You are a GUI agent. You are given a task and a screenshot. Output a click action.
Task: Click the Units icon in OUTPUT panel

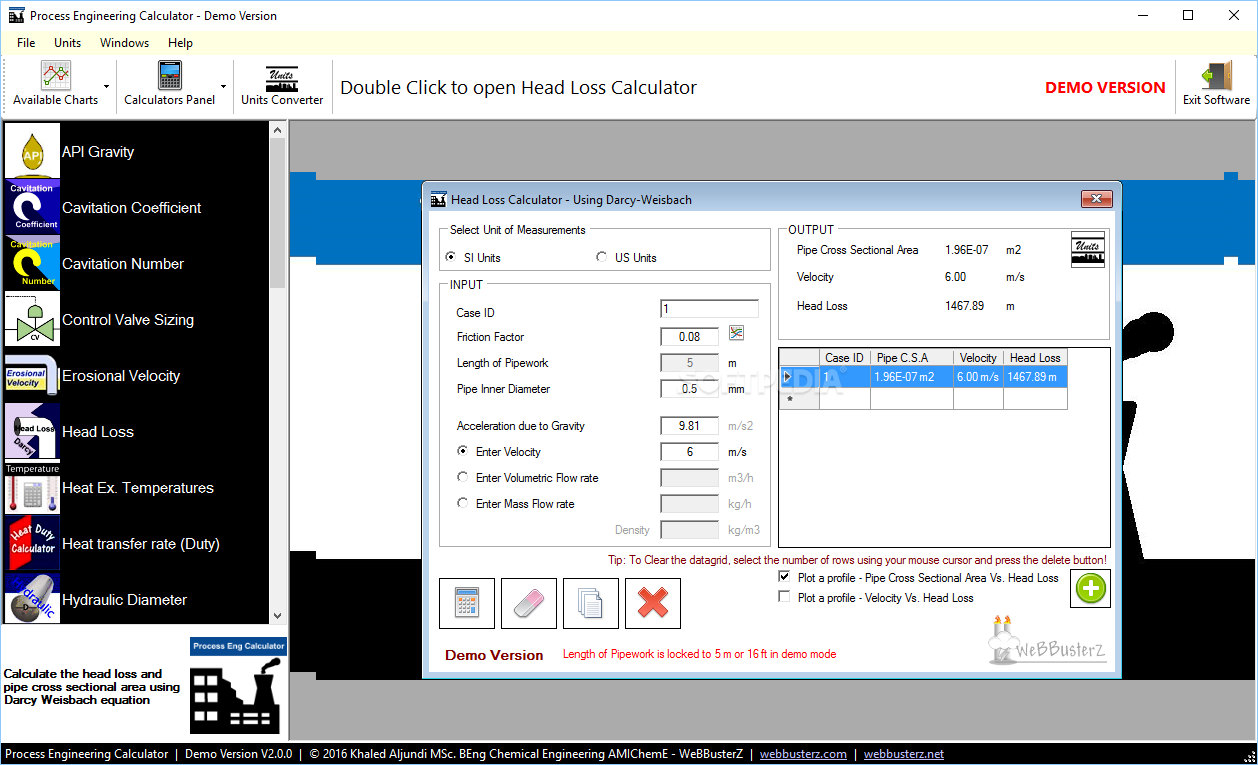1088,249
